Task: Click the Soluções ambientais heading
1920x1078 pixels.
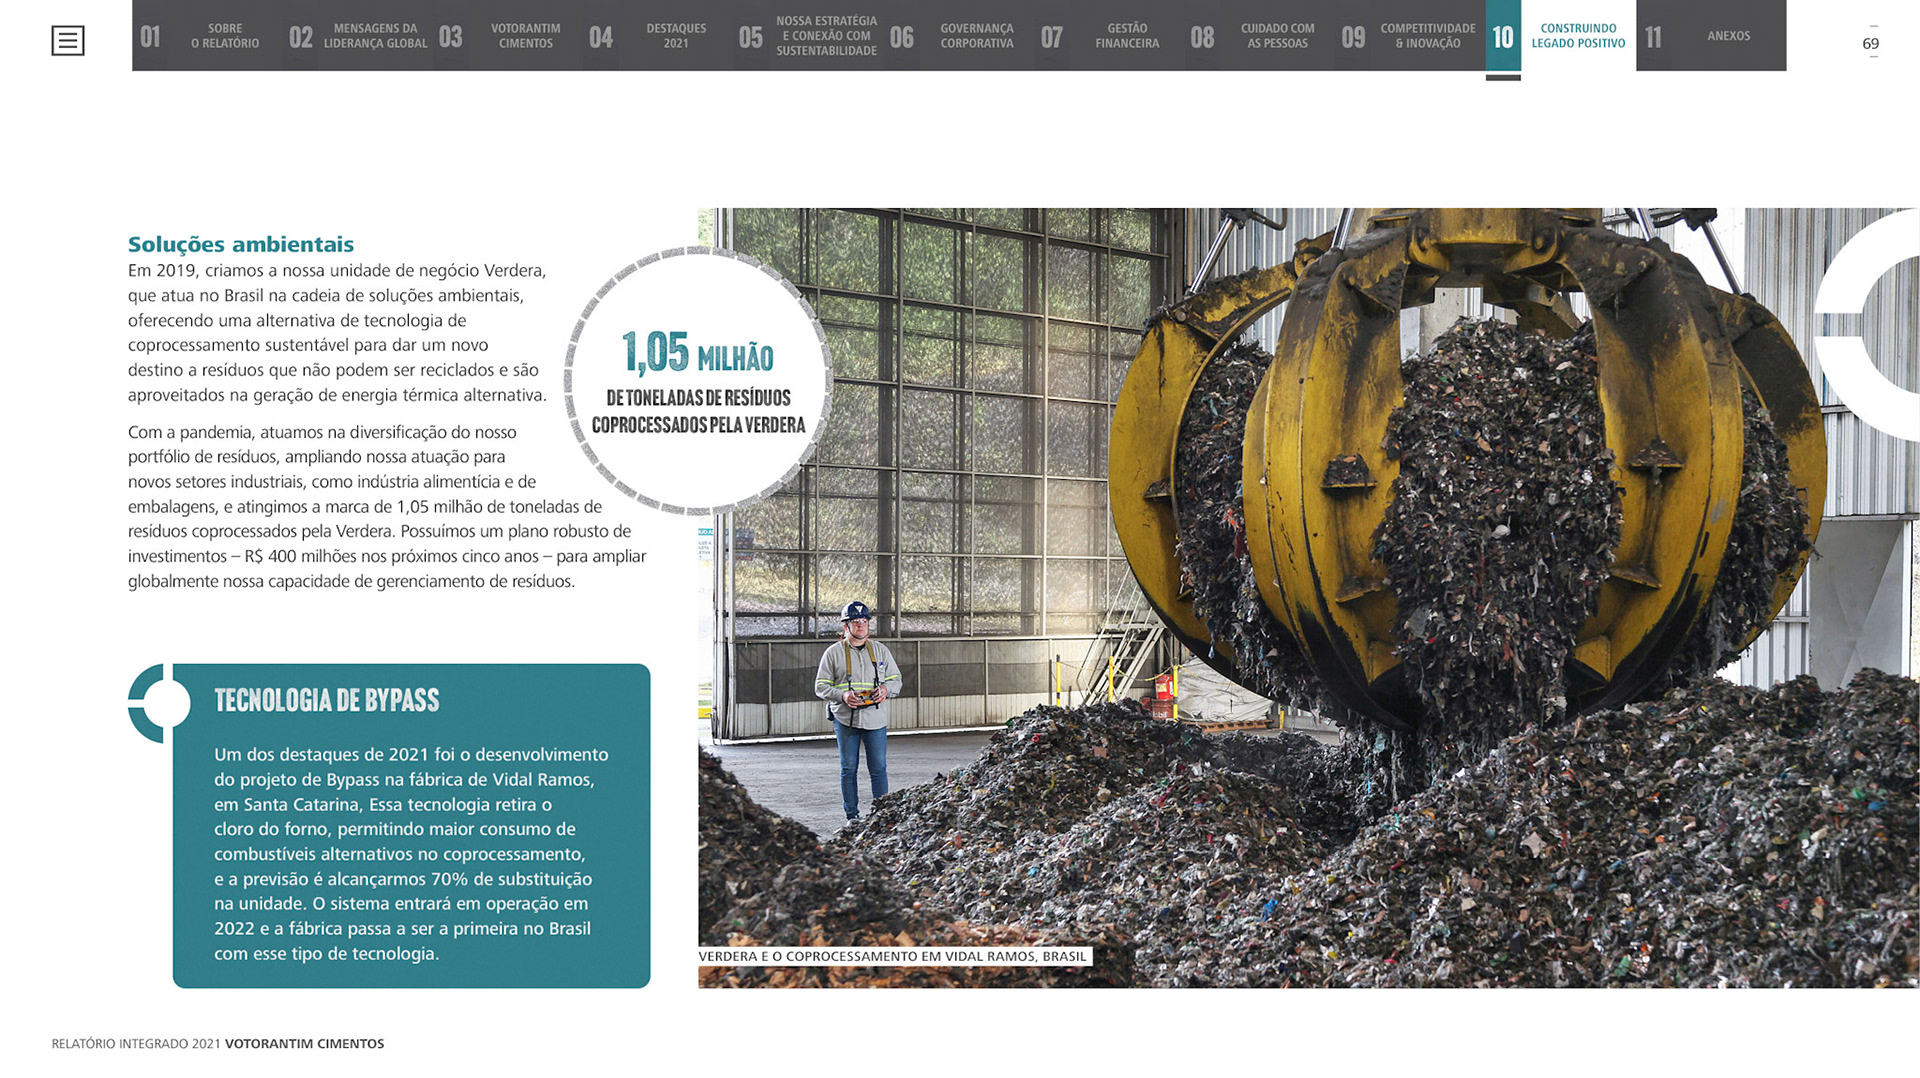Action: [241, 244]
